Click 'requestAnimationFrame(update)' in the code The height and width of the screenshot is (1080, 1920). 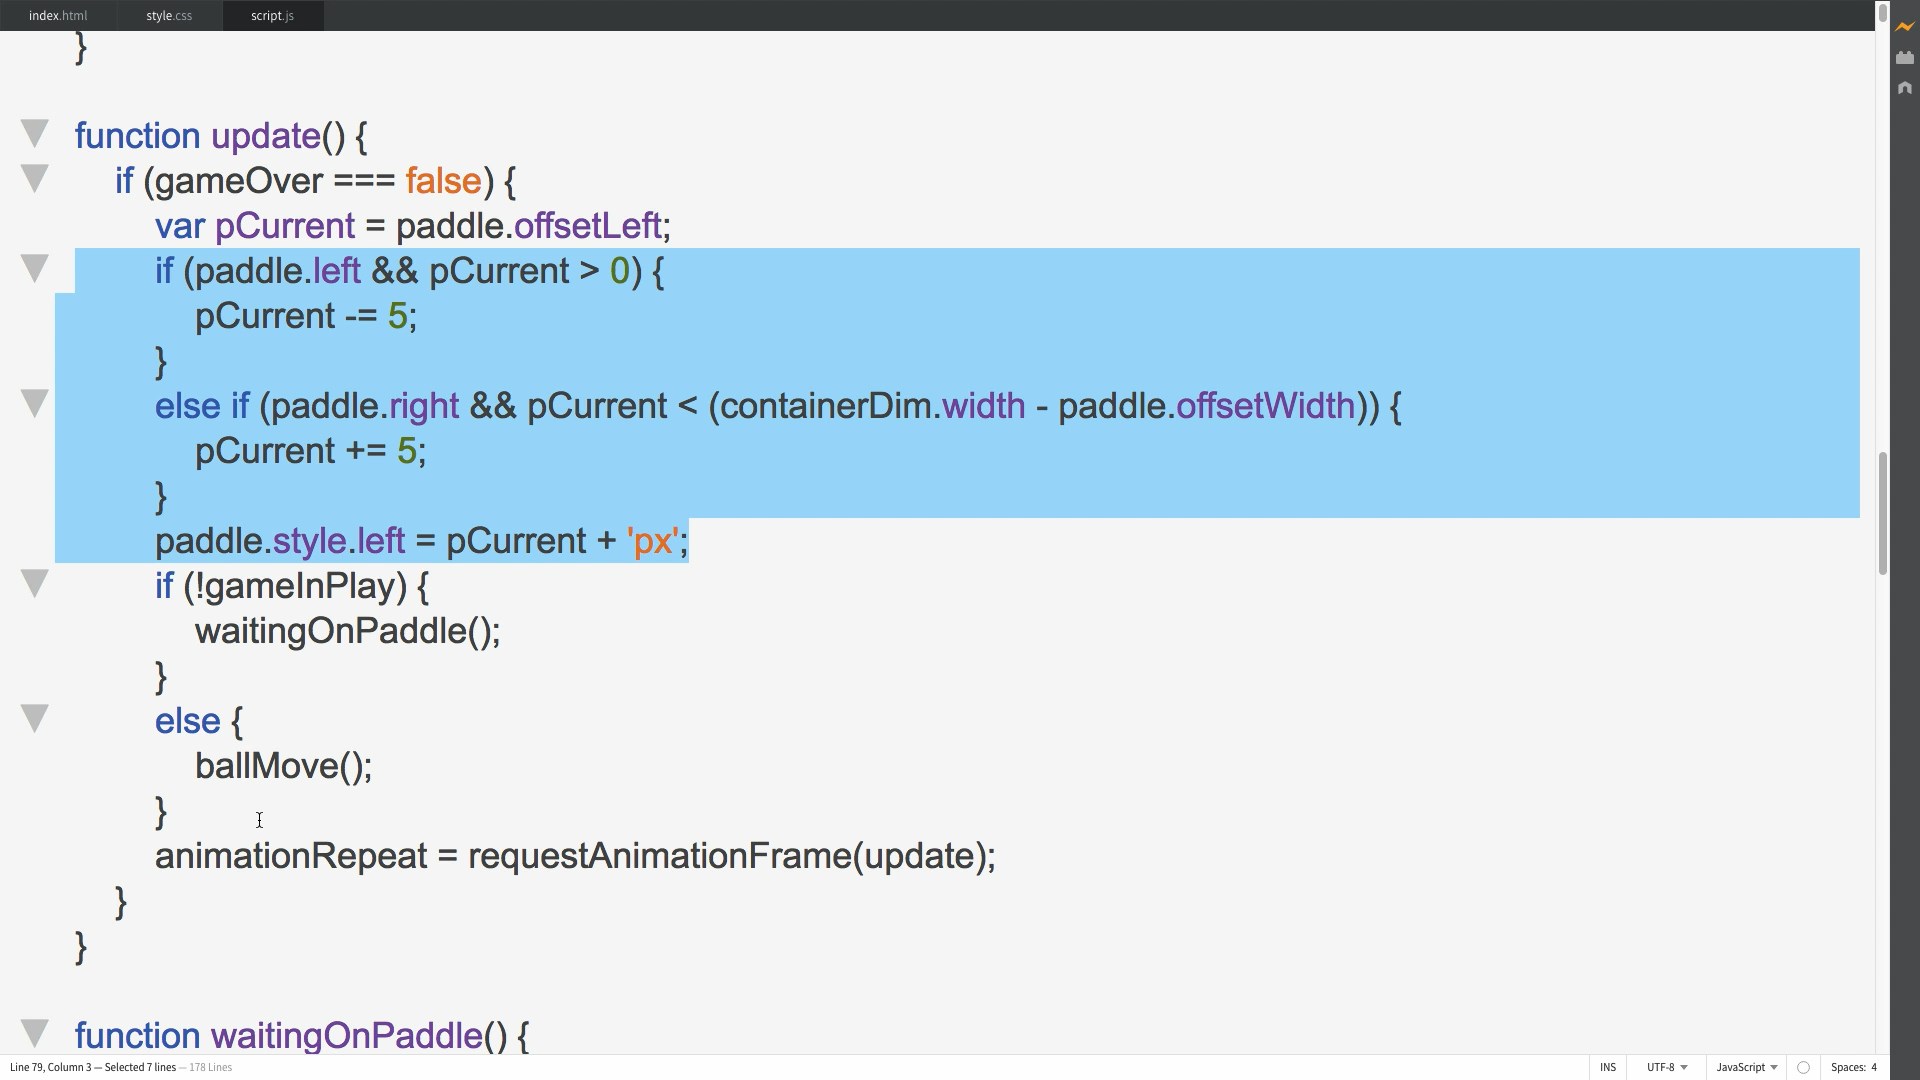click(x=727, y=856)
